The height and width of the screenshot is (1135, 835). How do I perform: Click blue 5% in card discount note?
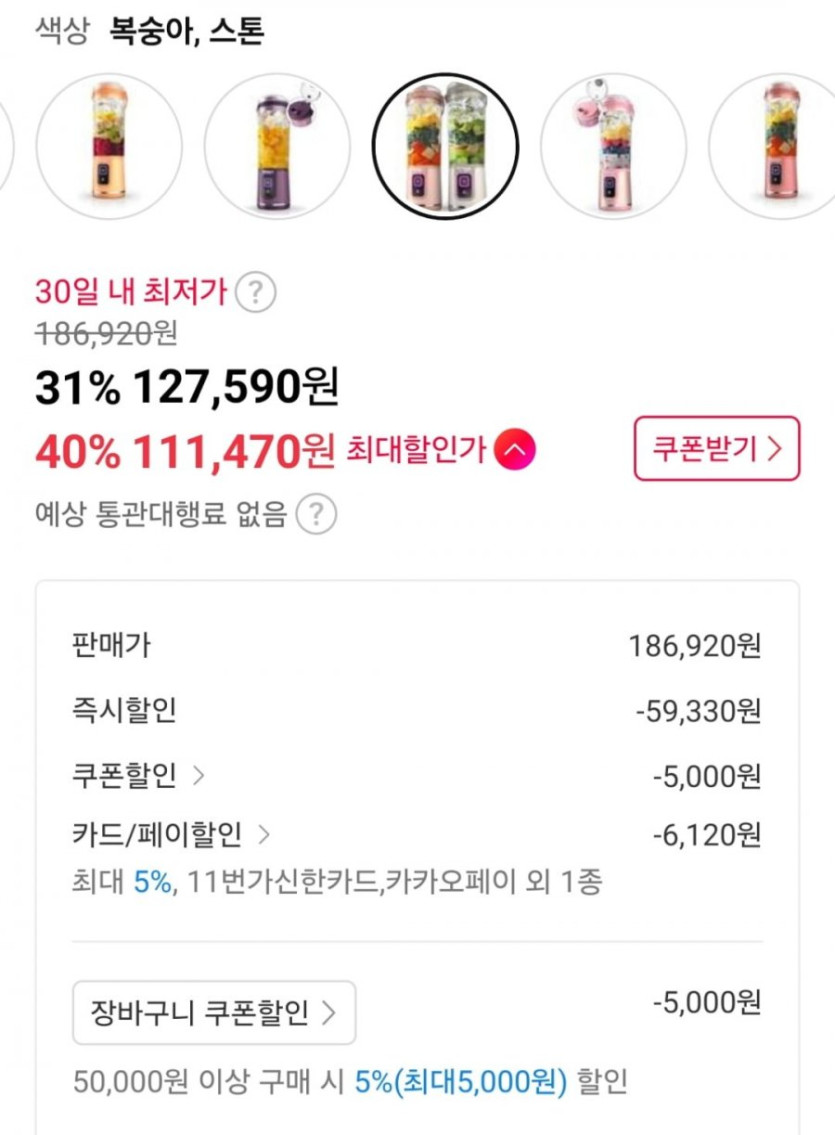coord(152,883)
